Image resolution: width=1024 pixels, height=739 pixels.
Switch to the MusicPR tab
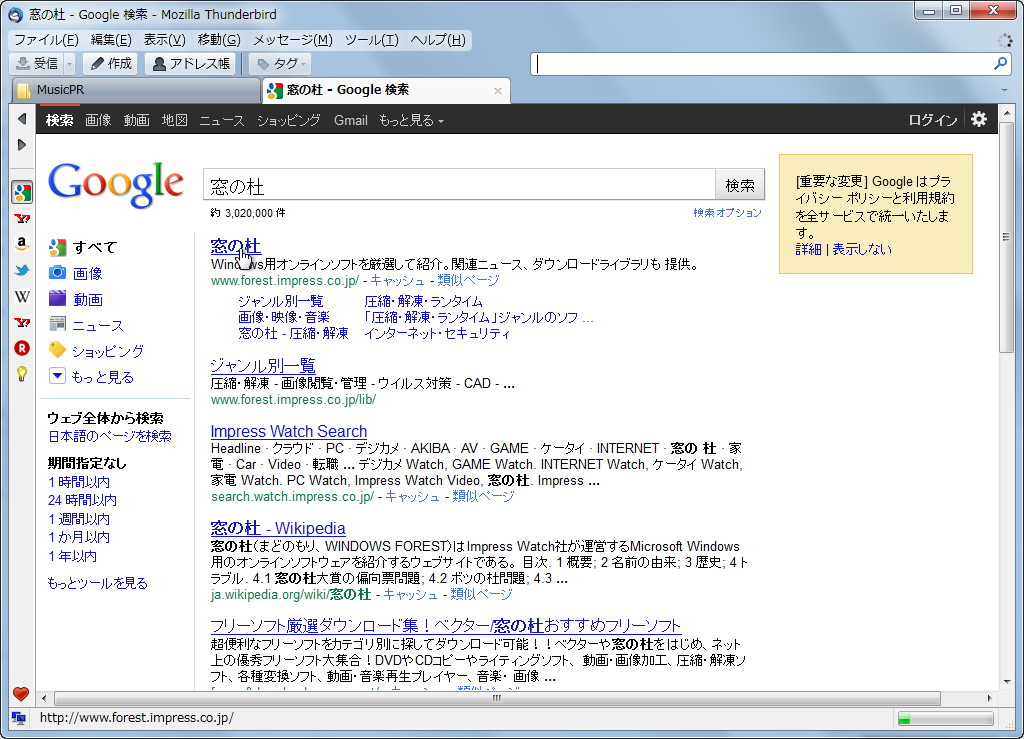(x=136, y=90)
